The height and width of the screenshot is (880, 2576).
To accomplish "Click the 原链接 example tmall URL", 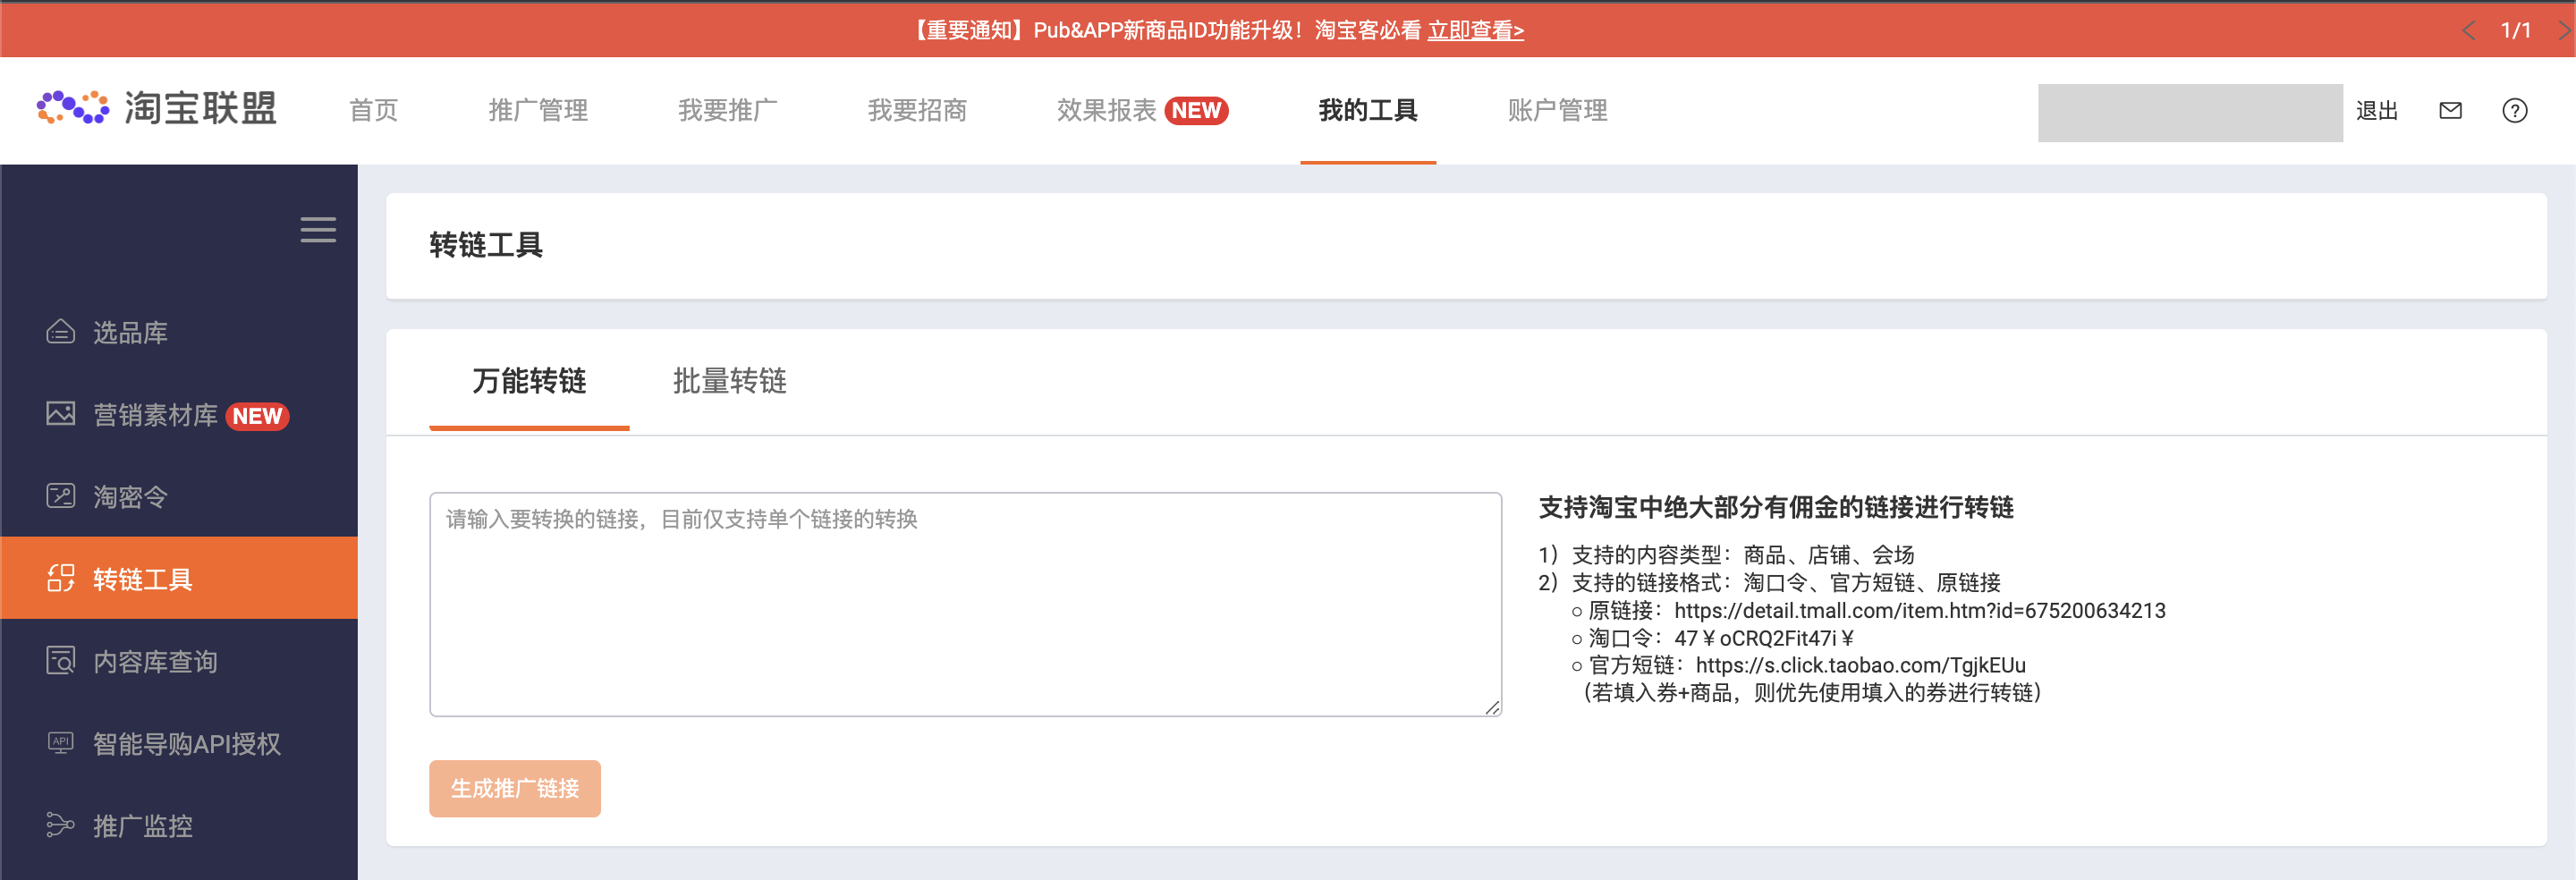I will (x=1919, y=610).
